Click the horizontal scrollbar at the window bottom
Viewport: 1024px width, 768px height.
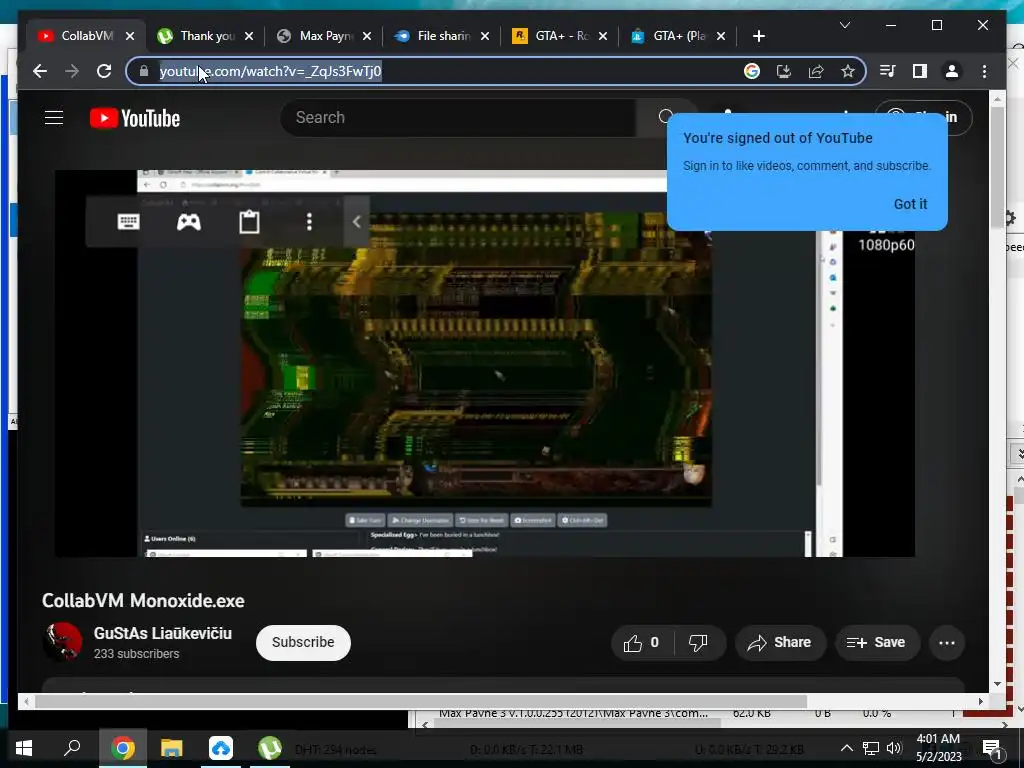click(421, 701)
